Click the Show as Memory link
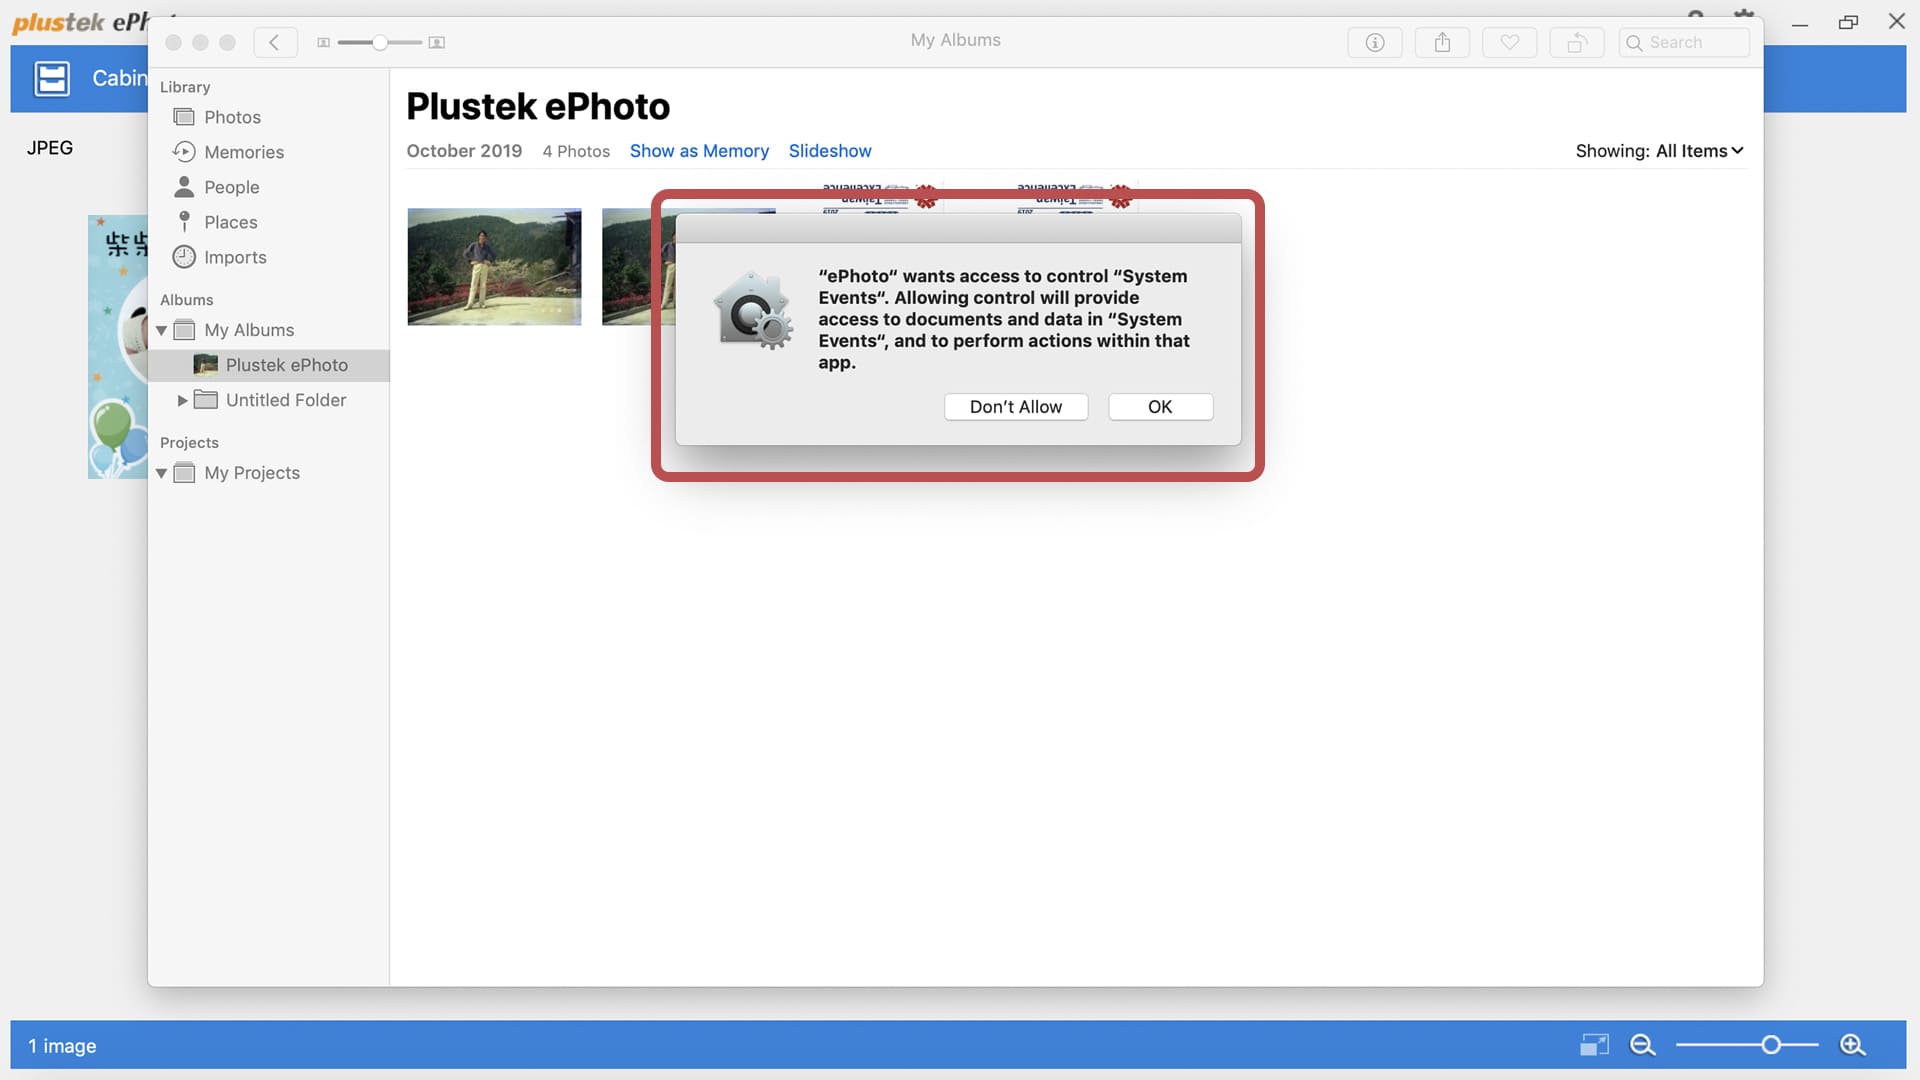Screen dimensions: 1920x1080 [699, 151]
